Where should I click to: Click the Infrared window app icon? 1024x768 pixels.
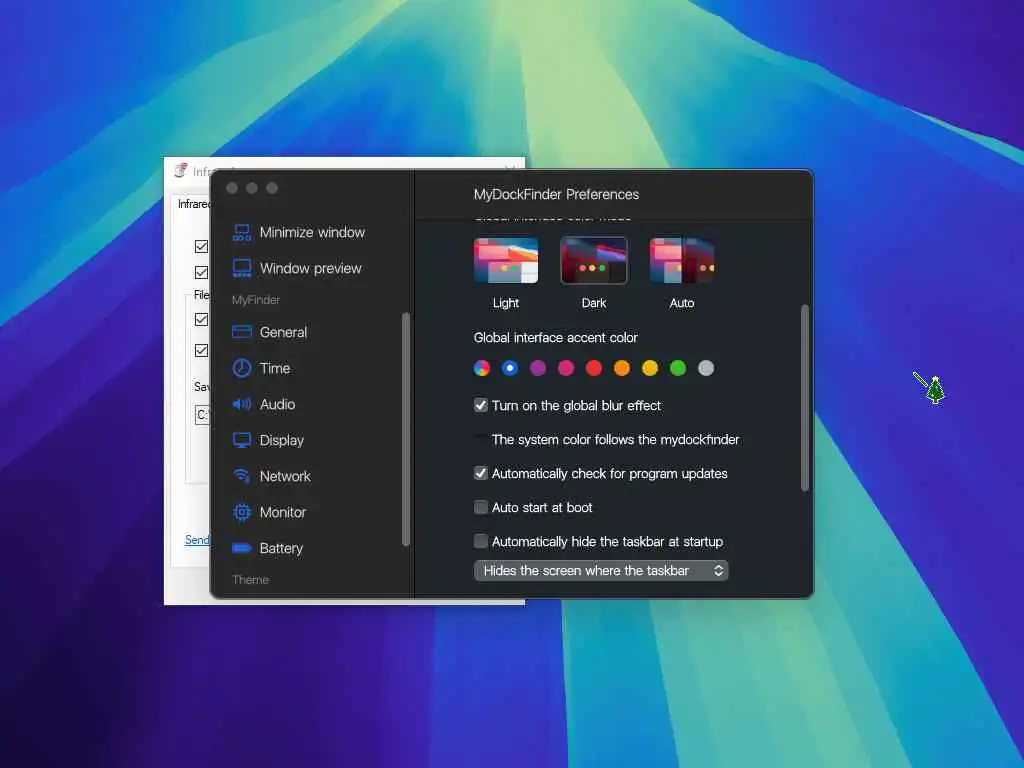coord(181,170)
